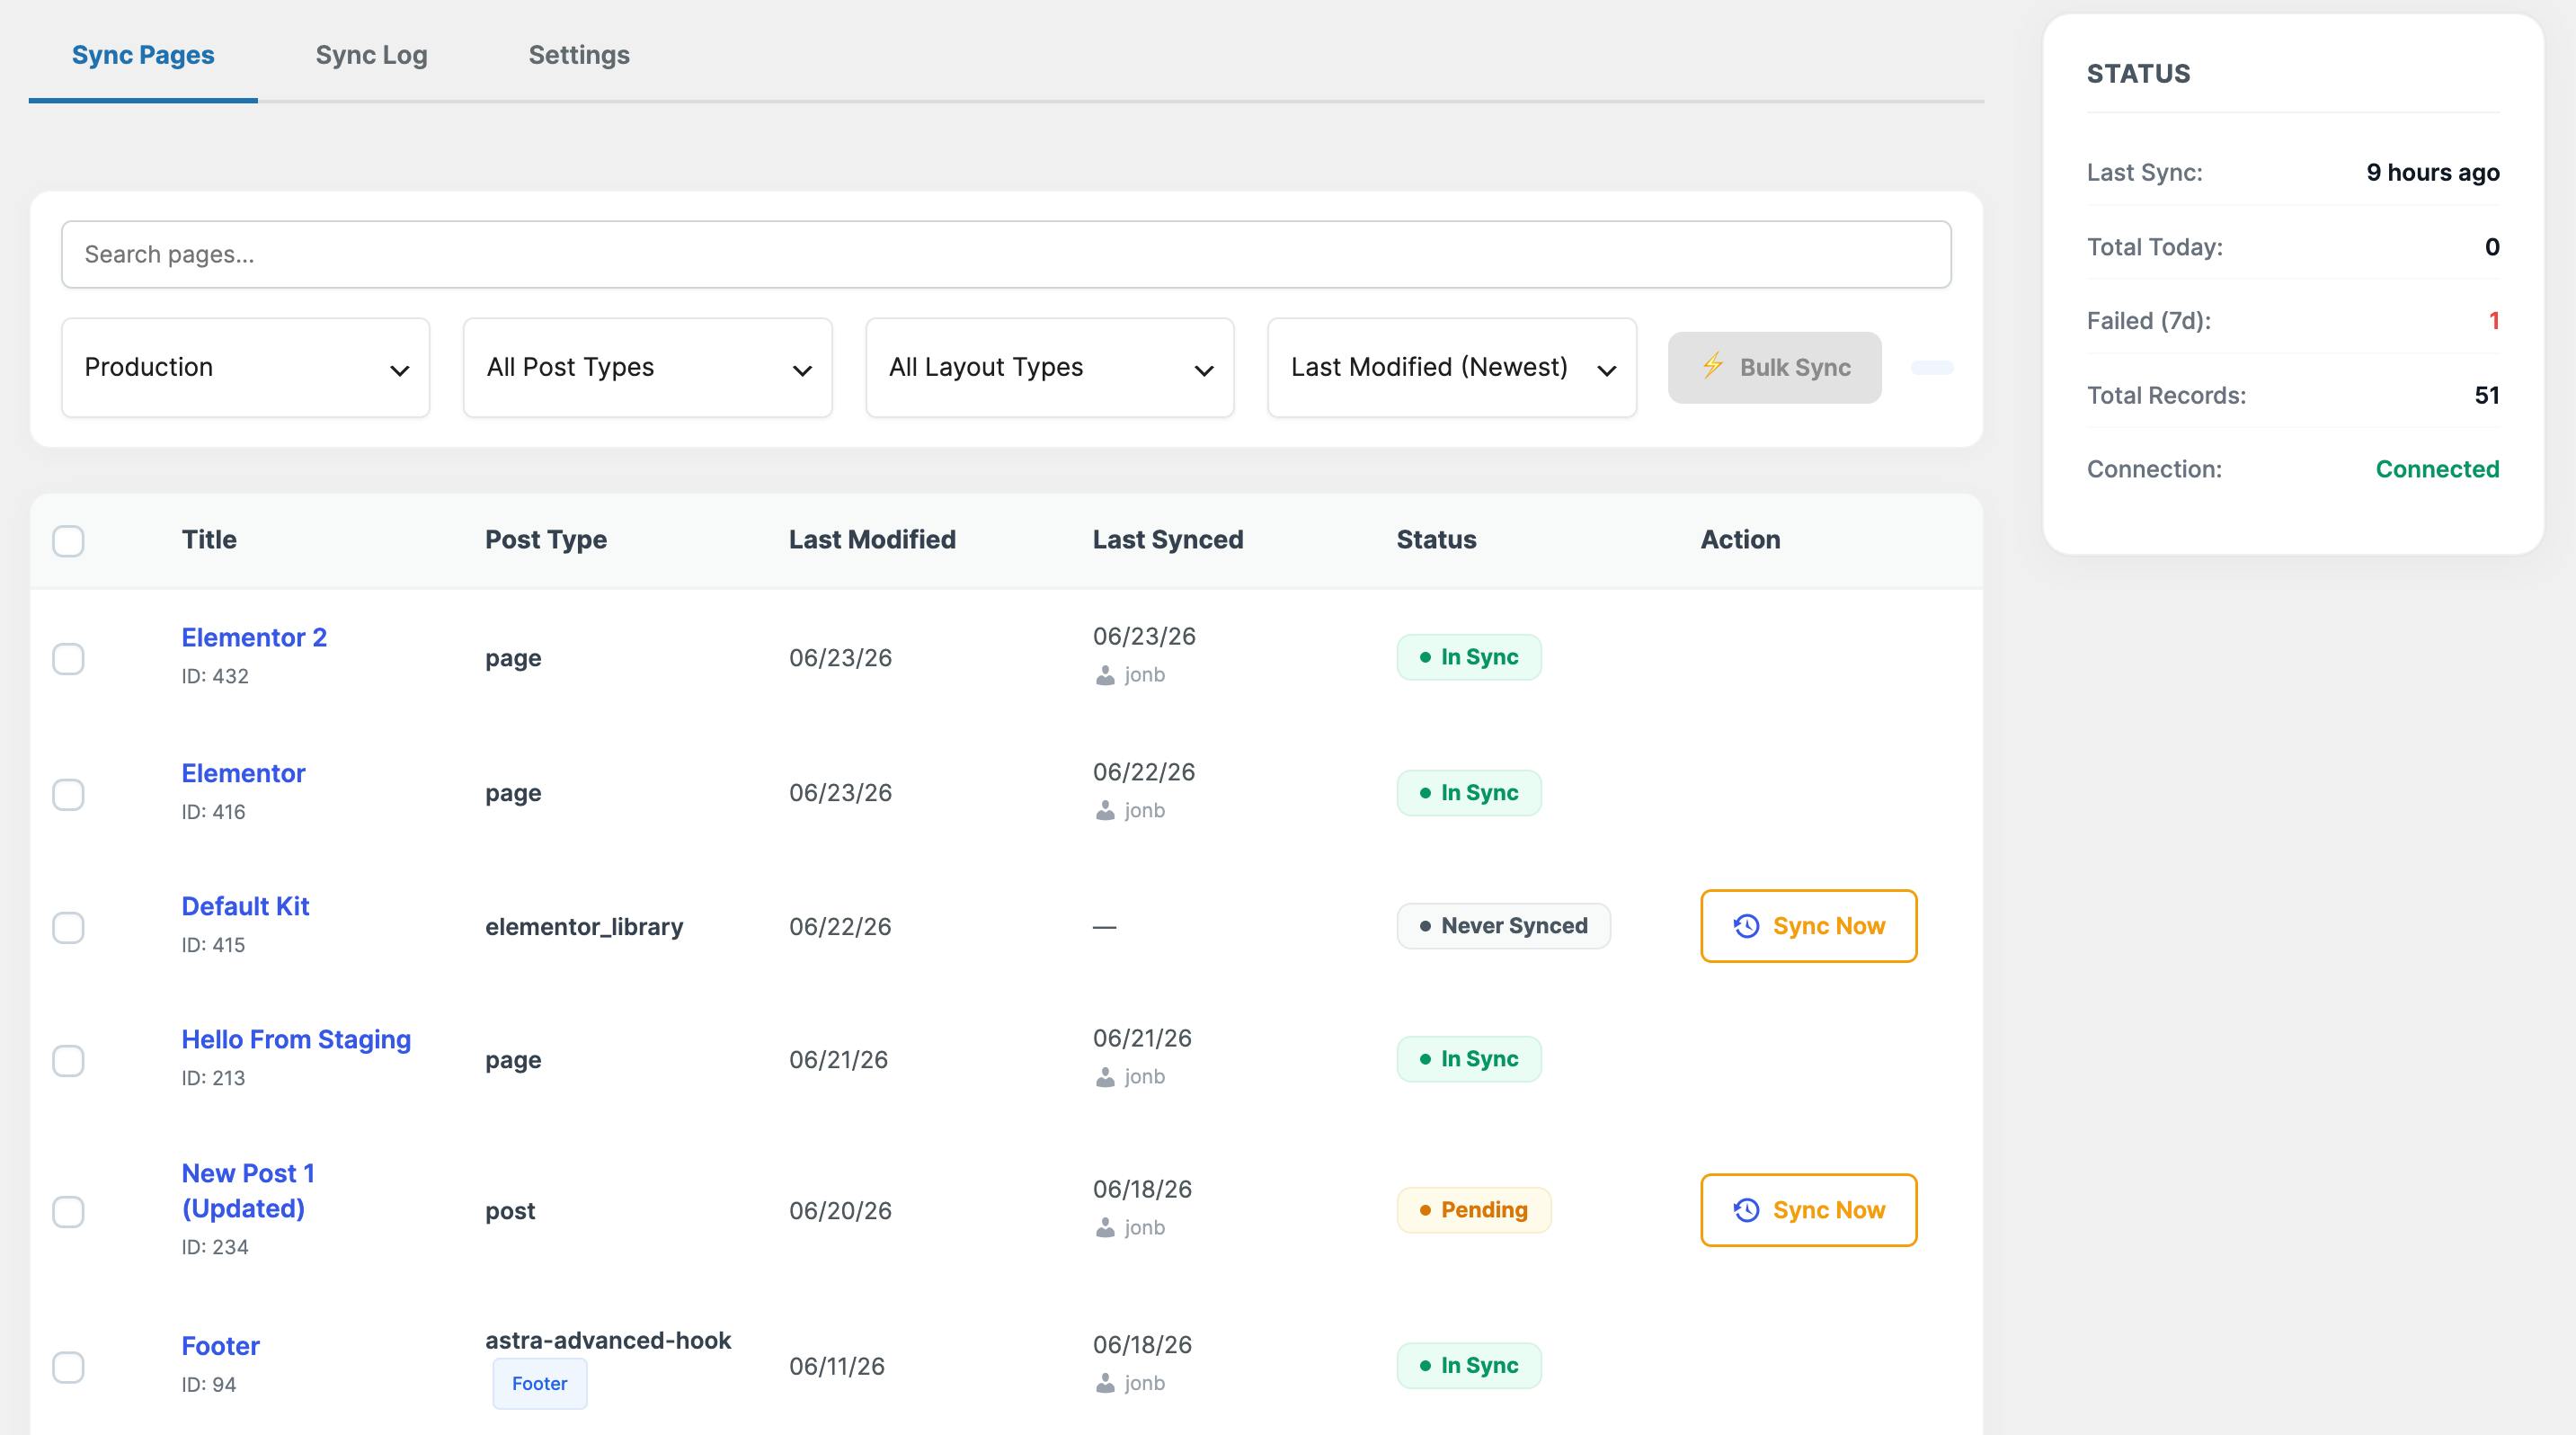Click the user icon in New Post 1 row
Screen dimensions: 2576x1435
coord(1105,1227)
